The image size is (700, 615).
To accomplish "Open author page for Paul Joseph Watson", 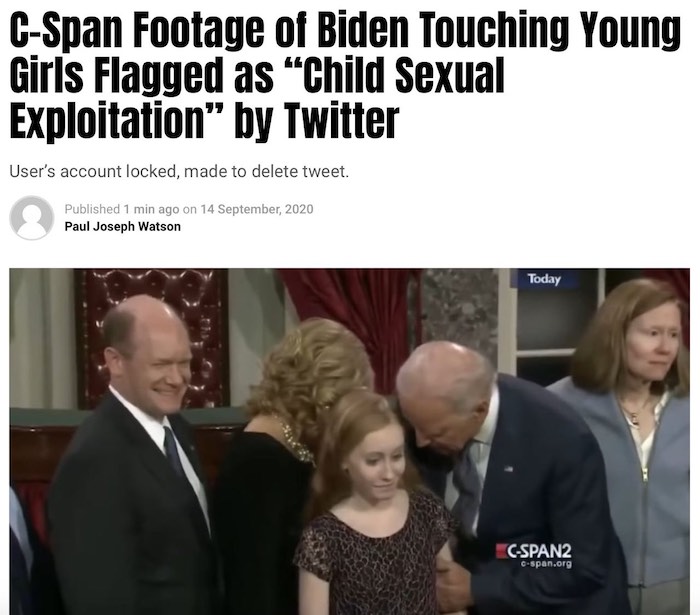I will (x=123, y=226).
